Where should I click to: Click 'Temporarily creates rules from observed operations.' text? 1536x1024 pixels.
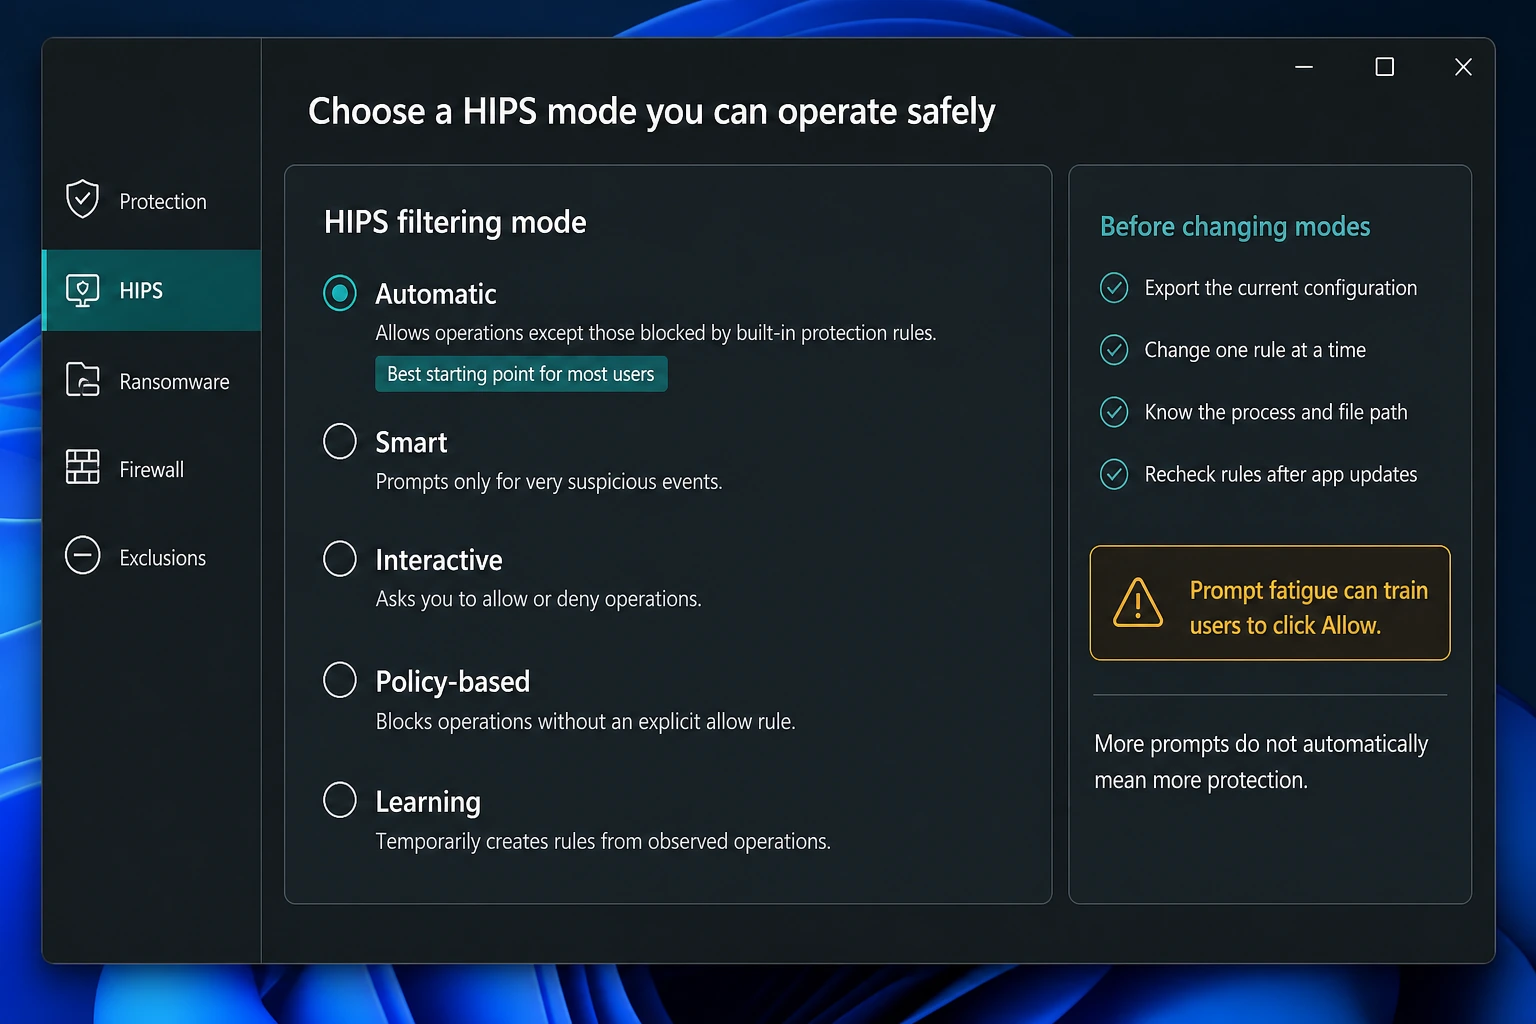603,841
